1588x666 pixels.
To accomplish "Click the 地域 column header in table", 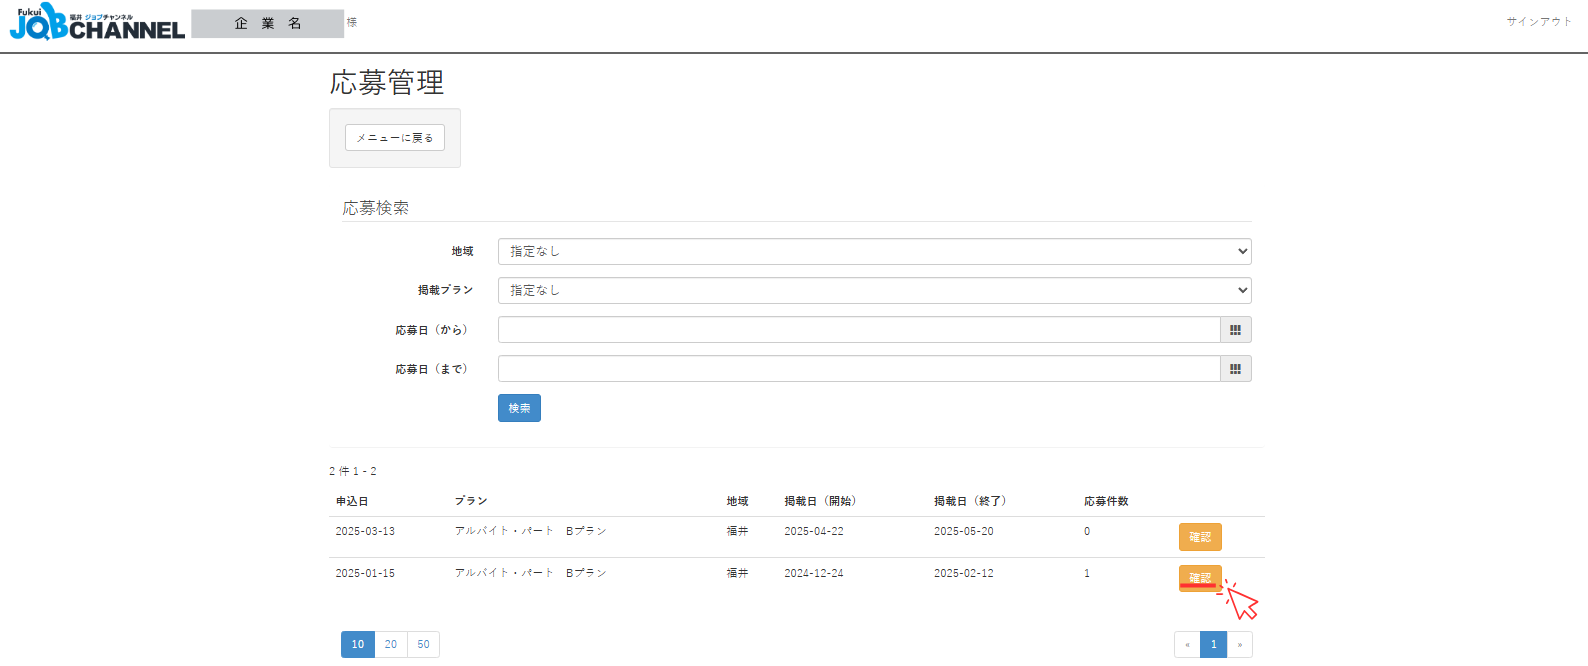I will (x=737, y=501).
